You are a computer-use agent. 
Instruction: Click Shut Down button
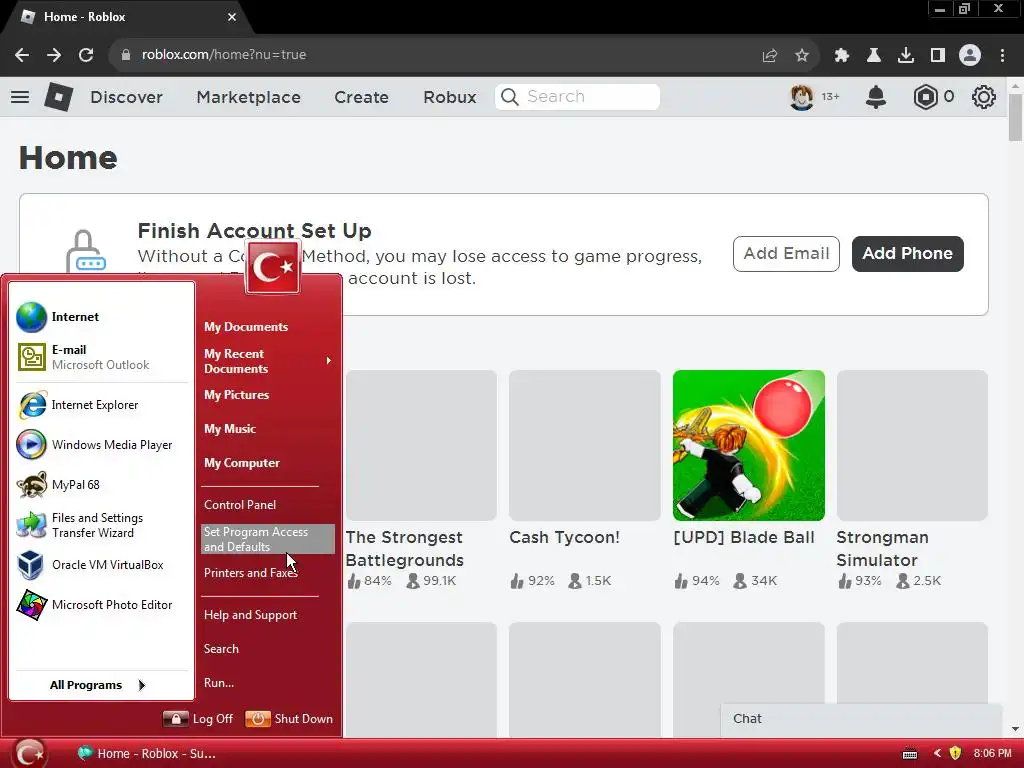[289, 719]
